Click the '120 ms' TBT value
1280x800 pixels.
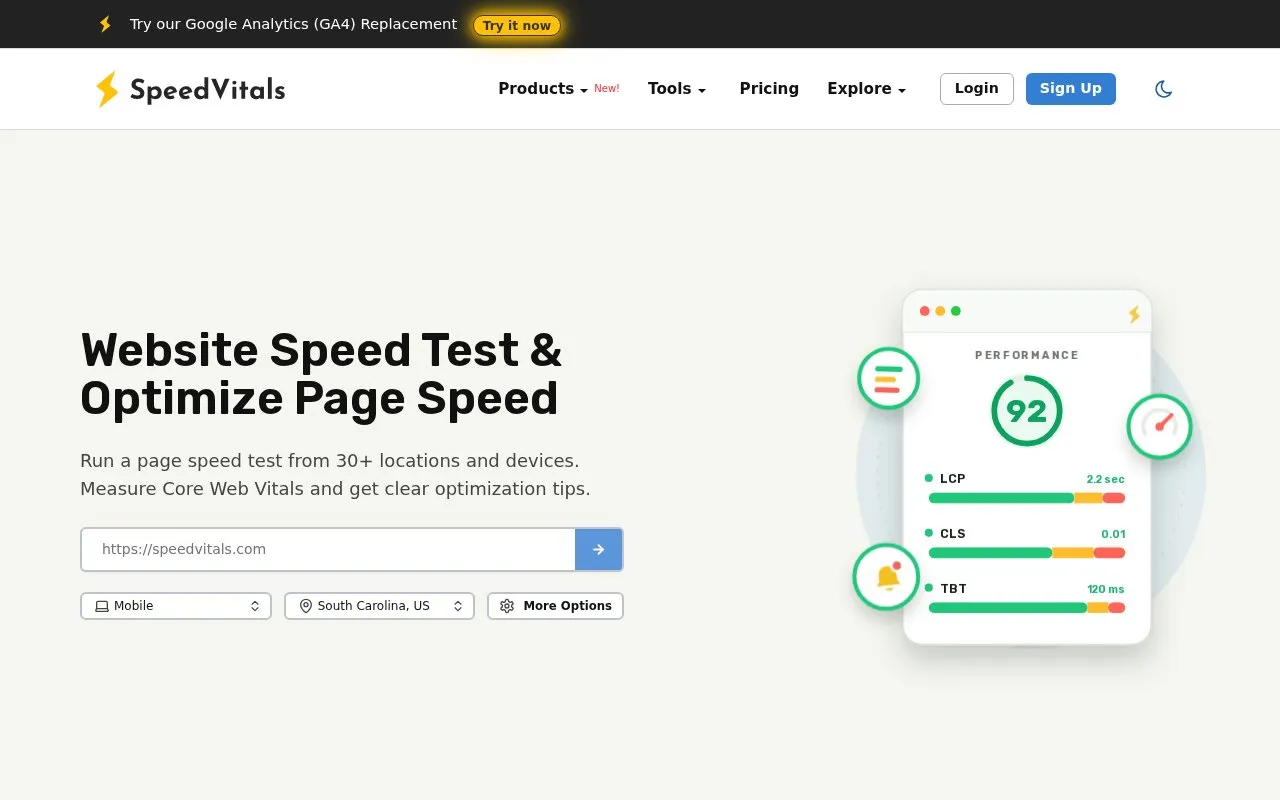coord(1106,589)
